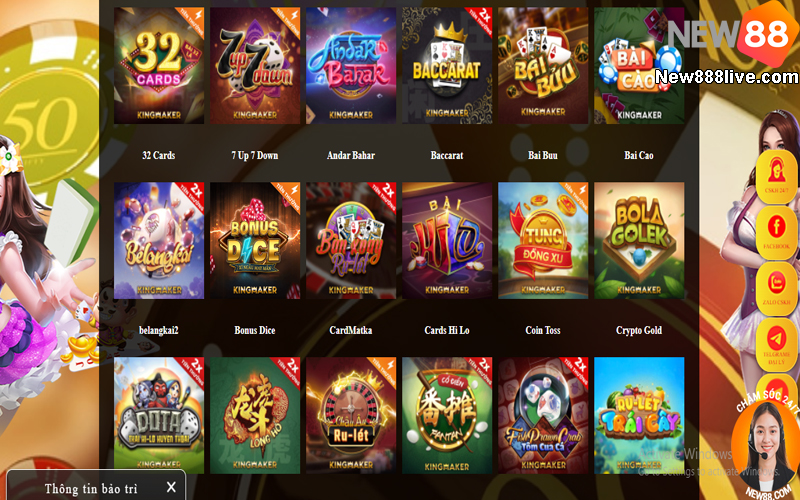
Task: Click the Cards Hi Lo label
Action: (x=447, y=330)
